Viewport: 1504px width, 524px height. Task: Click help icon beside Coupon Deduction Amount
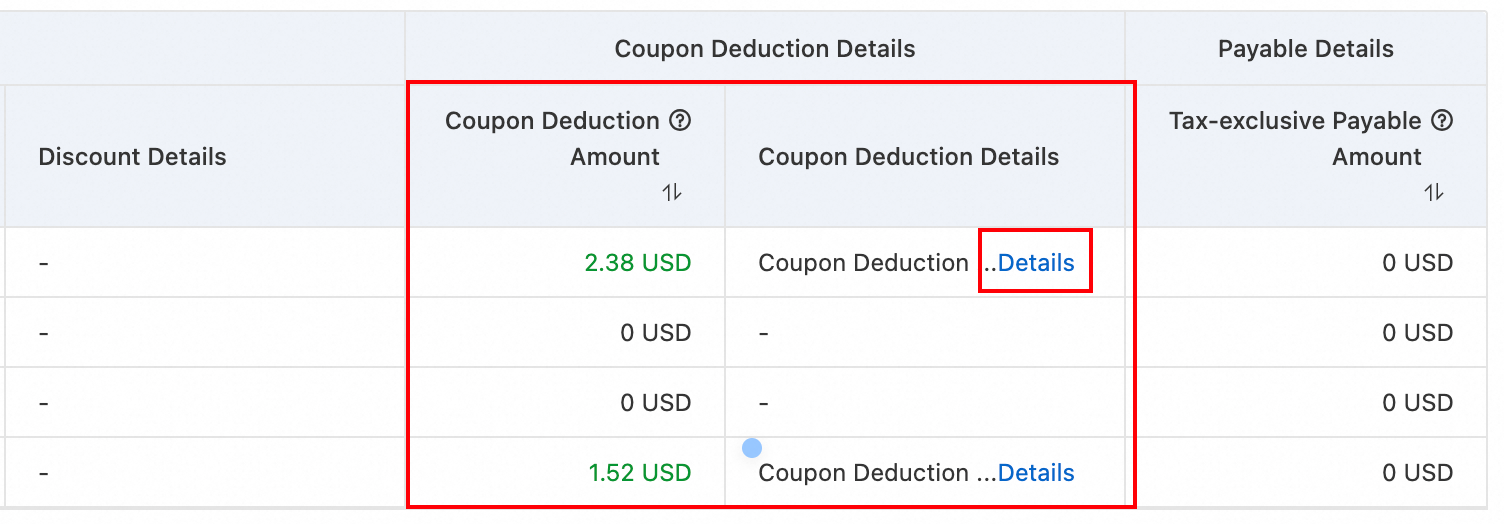tap(680, 121)
